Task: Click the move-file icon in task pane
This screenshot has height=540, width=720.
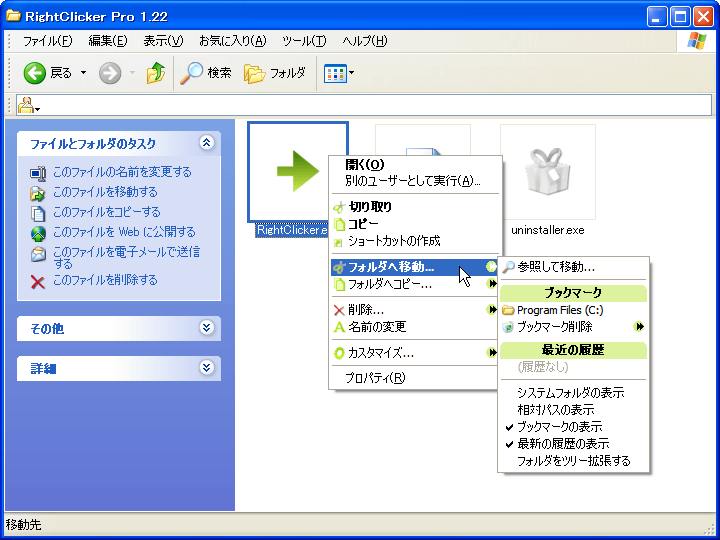Action: 38,193
